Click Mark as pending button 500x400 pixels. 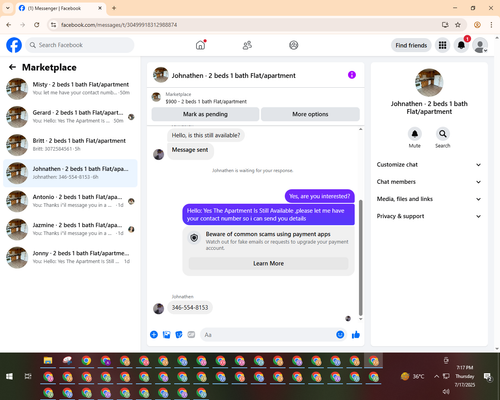[205, 114]
